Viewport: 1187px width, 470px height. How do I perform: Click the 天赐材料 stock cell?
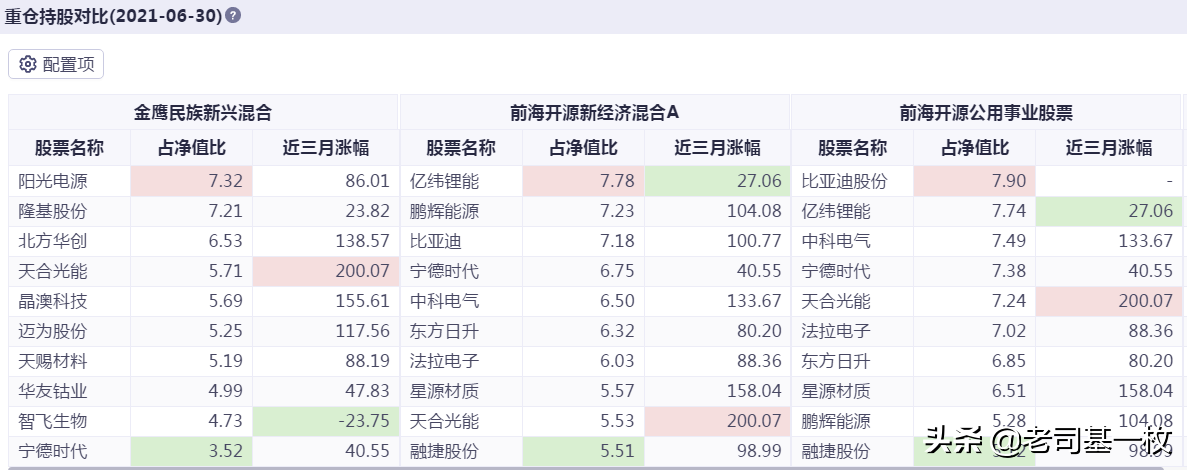pos(70,362)
